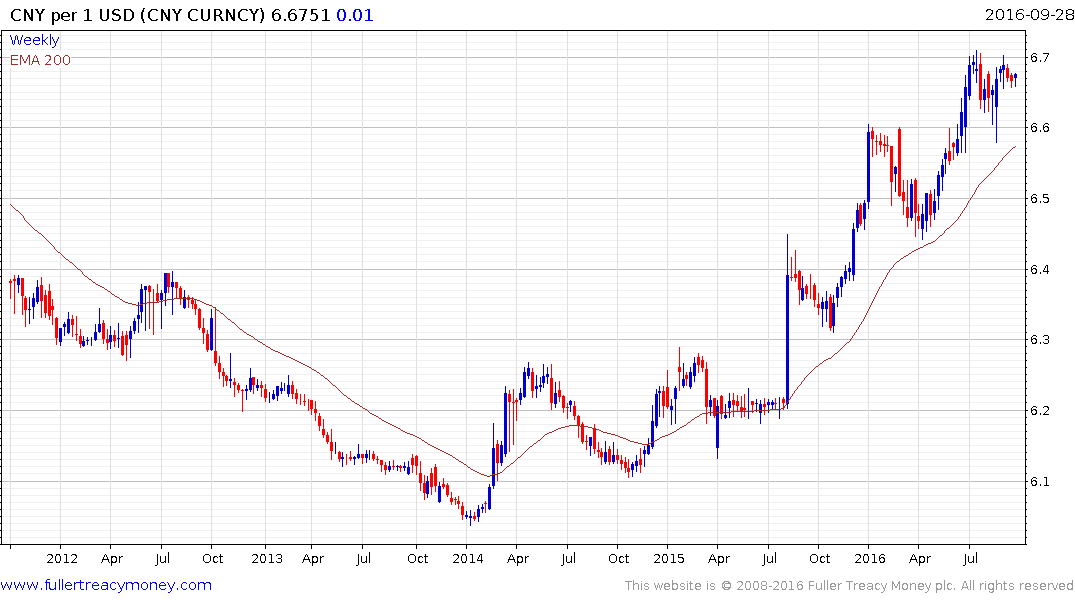The height and width of the screenshot is (600, 1075).
Task: Click the Weekly interval label
Action: (x=34, y=40)
